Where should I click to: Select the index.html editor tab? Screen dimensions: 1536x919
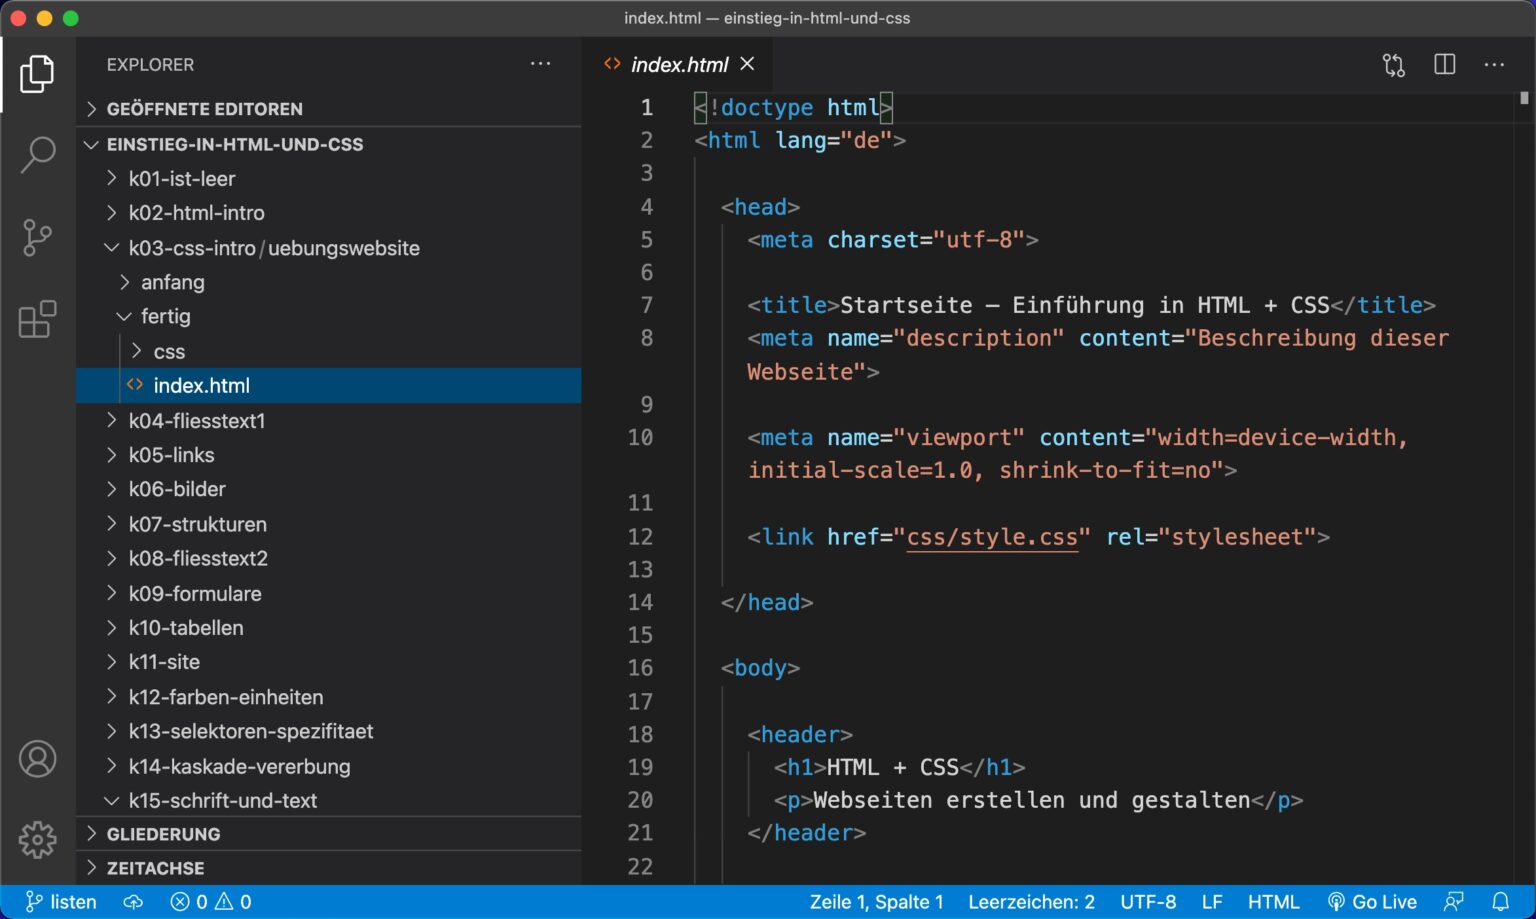(680, 64)
